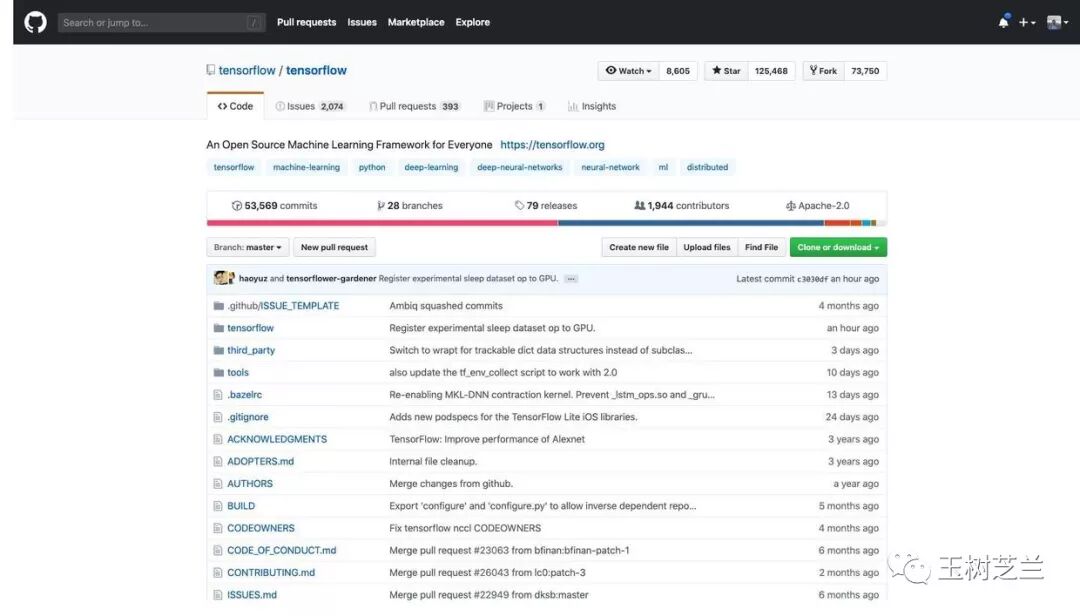Image resolution: width=1080 pixels, height=616 pixels.
Task: Click the tensorflow topic tag
Action: 233,167
